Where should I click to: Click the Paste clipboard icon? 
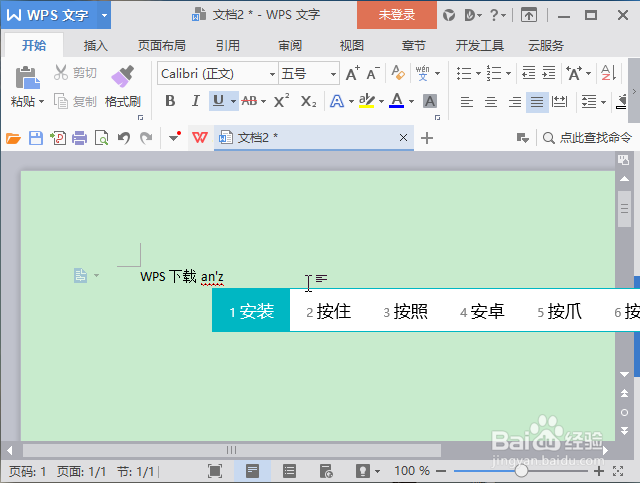27,77
